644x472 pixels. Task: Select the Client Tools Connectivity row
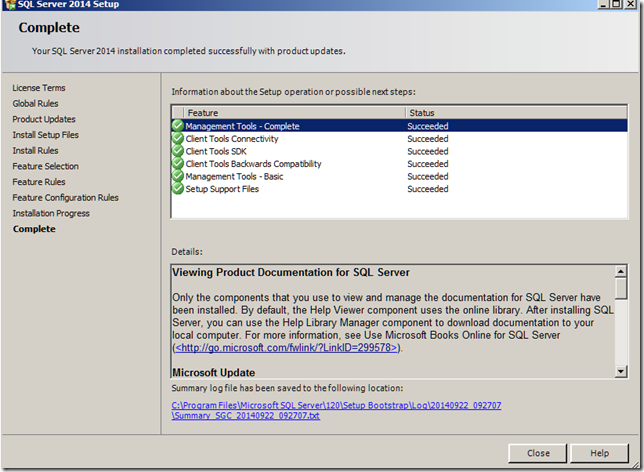399,138
